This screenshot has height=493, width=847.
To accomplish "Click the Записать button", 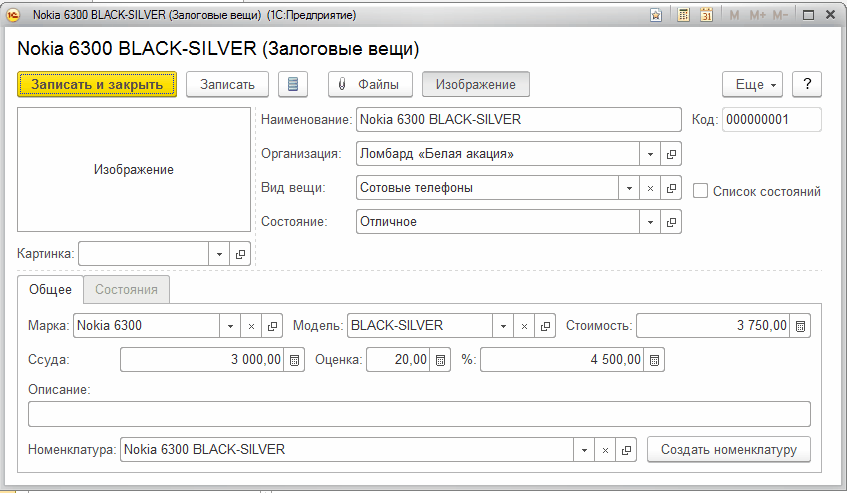I will 227,84.
